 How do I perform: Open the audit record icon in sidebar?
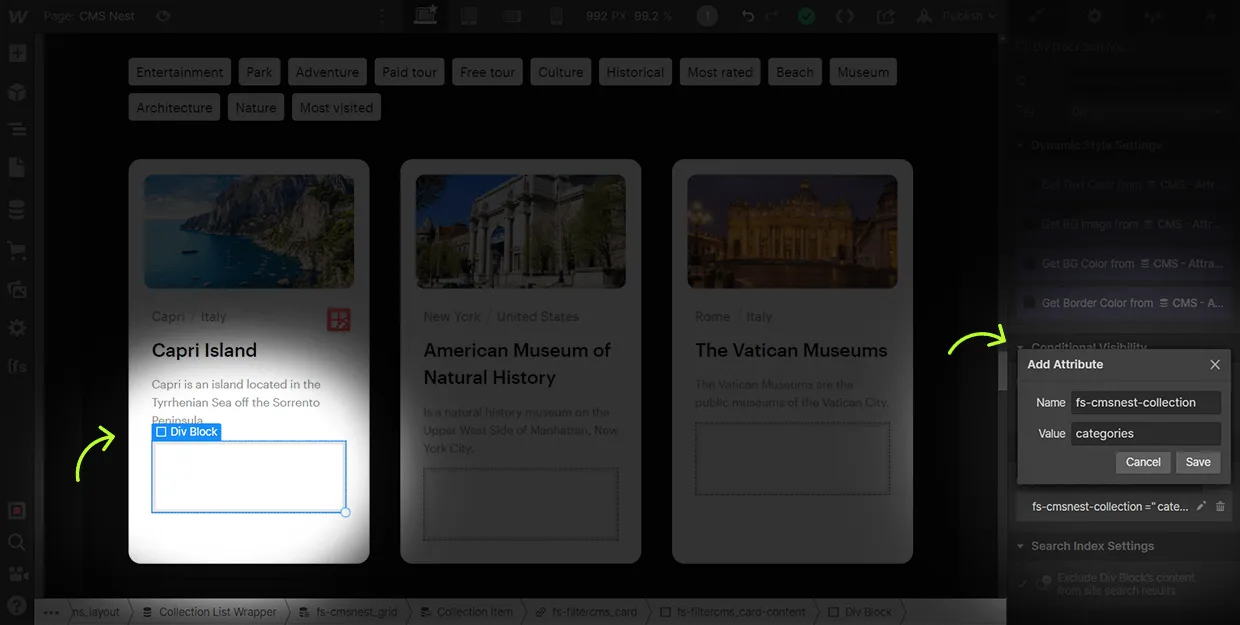point(17,510)
